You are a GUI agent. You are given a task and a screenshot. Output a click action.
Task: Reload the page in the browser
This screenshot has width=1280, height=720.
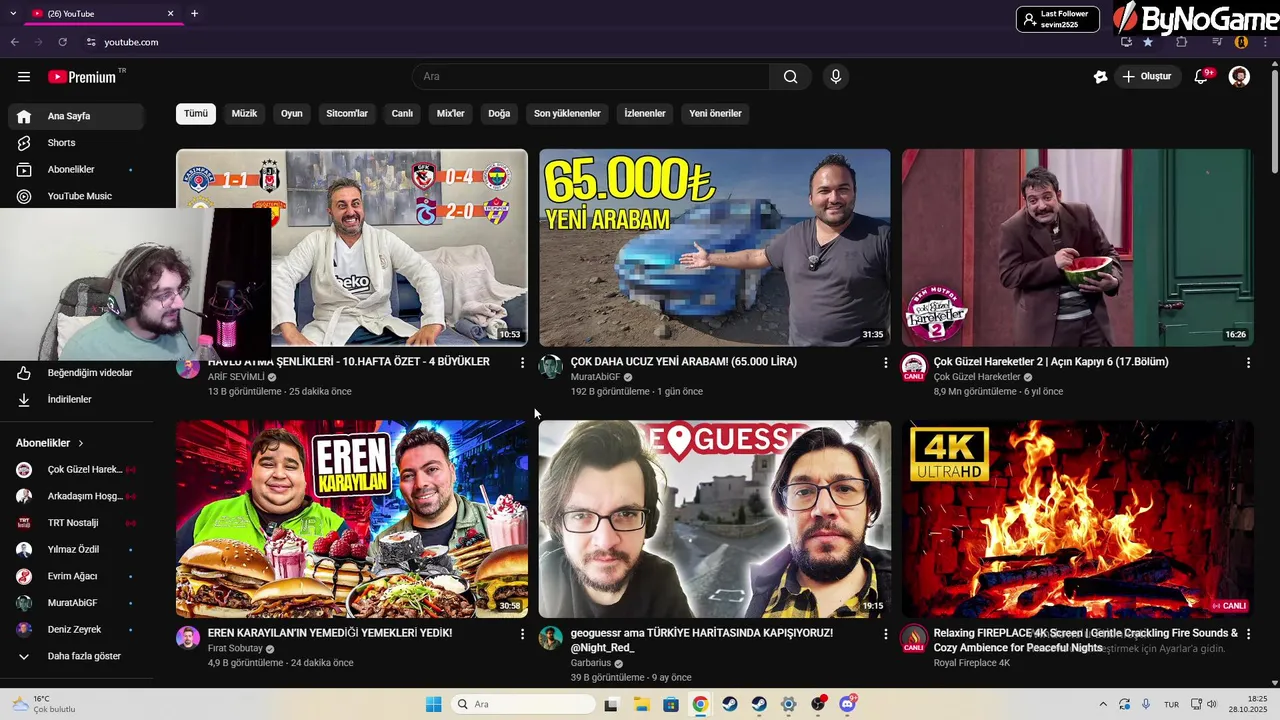tap(62, 42)
